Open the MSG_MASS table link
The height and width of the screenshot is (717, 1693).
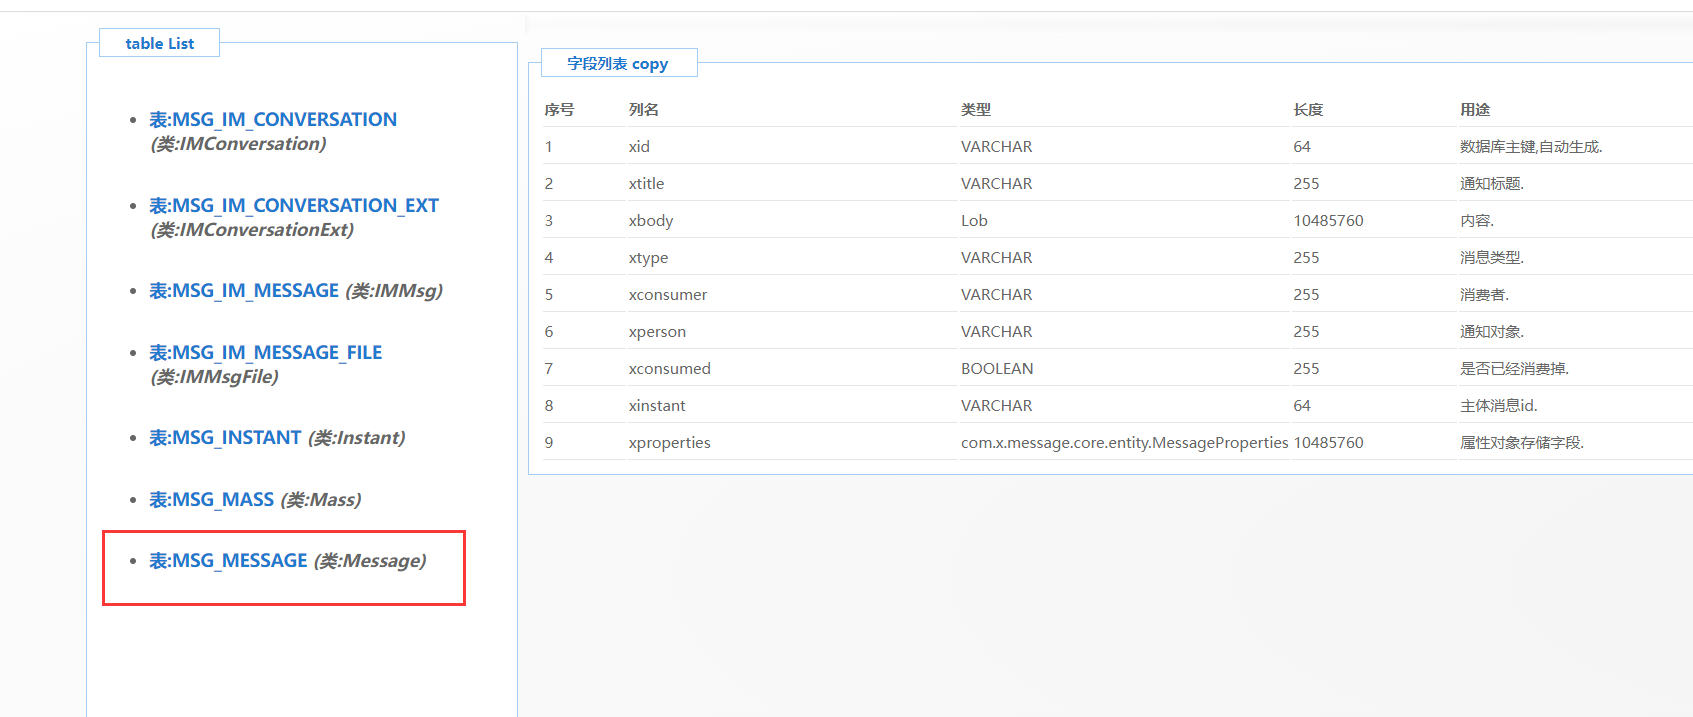(x=212, y=500)
